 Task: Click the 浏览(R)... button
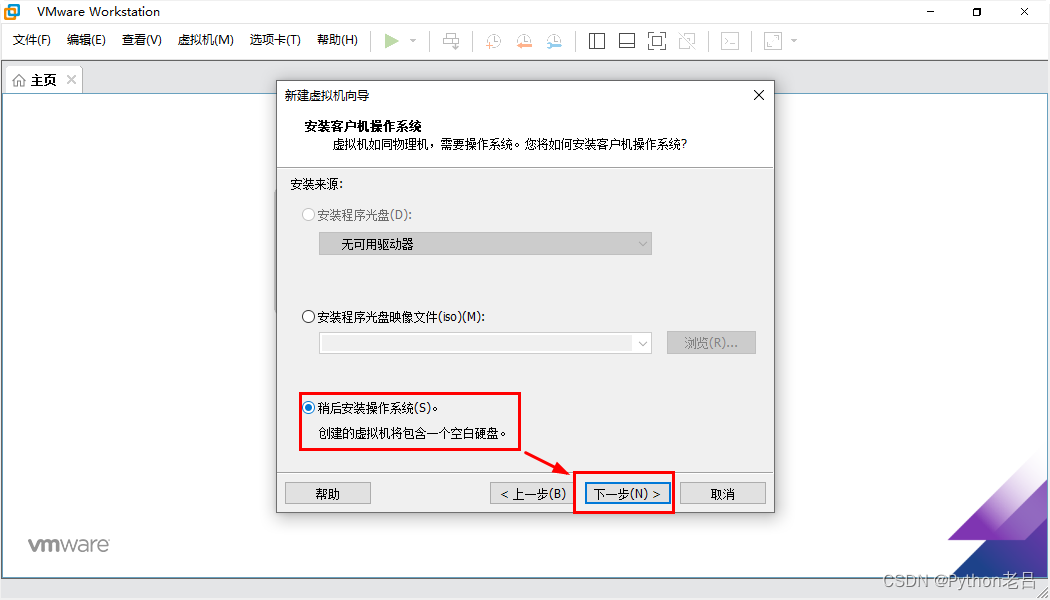coord(711,343)
